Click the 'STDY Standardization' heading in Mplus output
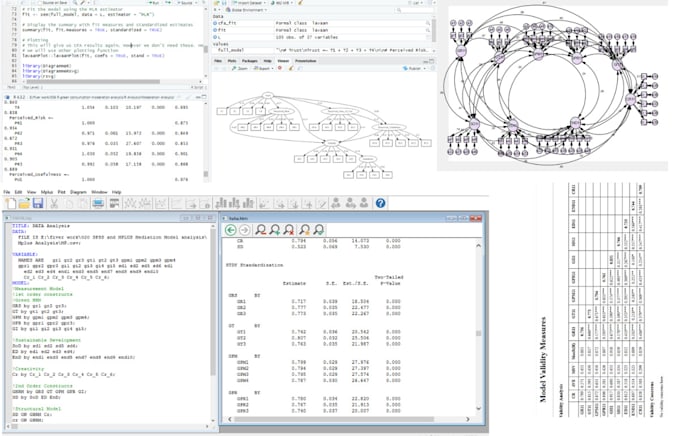Image resolution: width=680 pixels, height=436 pixels. pyautogui.click(x=255, y=265)
